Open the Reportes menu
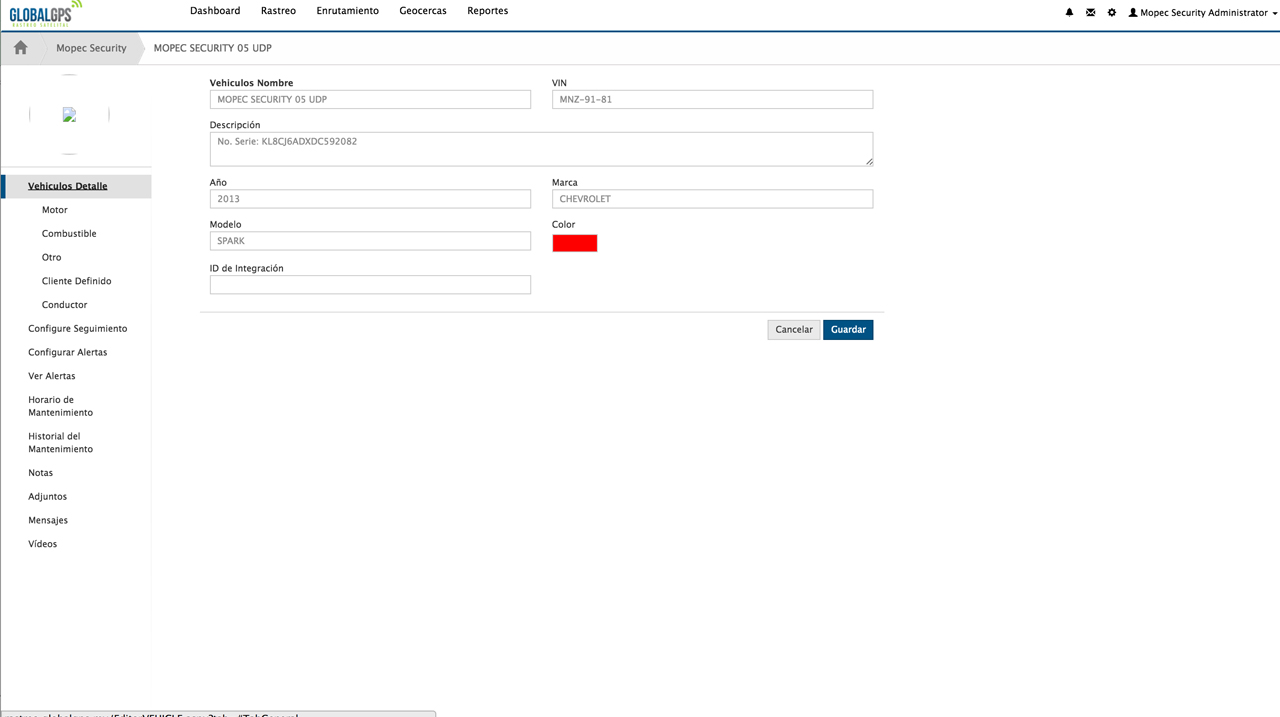The height and width of the screenshot is (717, 1280). (487, 11)
